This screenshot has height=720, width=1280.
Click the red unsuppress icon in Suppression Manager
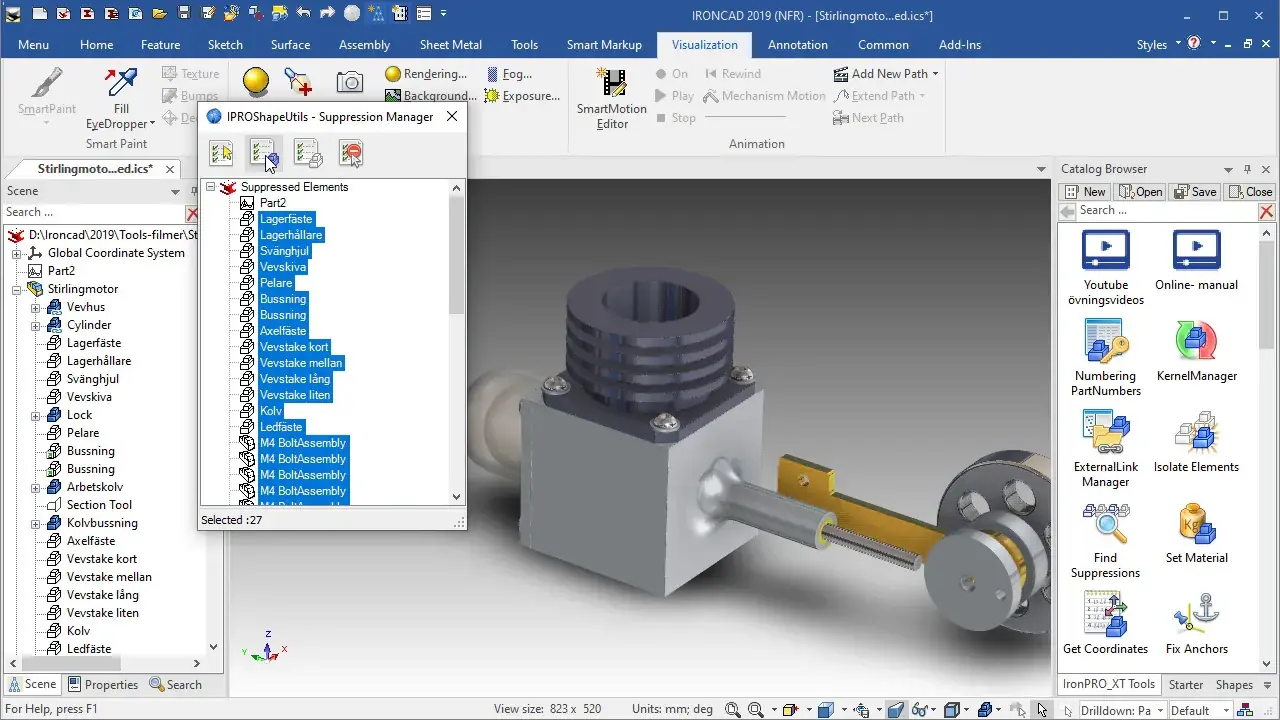[x=351, y=152]
